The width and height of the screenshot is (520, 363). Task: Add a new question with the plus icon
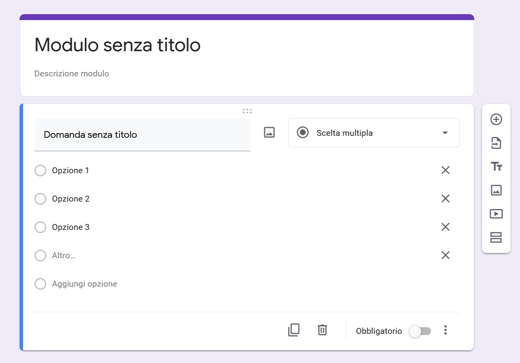496,119
